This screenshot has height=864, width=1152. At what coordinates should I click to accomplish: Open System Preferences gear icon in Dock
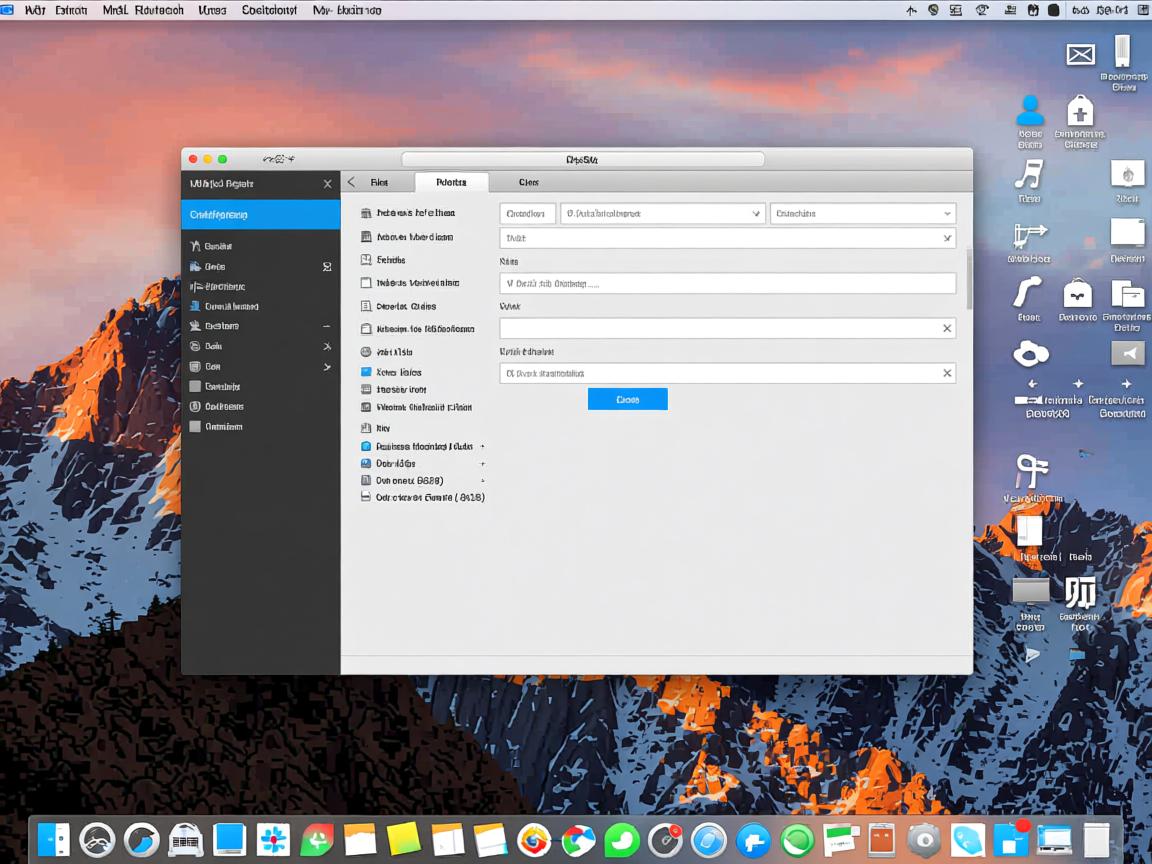pyautogui.click(x=923, y=840)
